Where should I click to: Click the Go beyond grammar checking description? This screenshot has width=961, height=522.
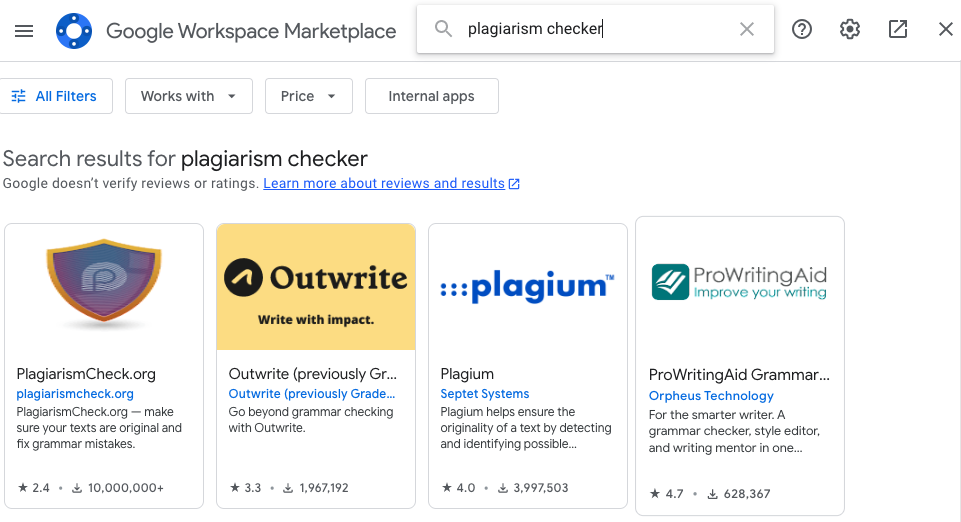tap(311, 420)
